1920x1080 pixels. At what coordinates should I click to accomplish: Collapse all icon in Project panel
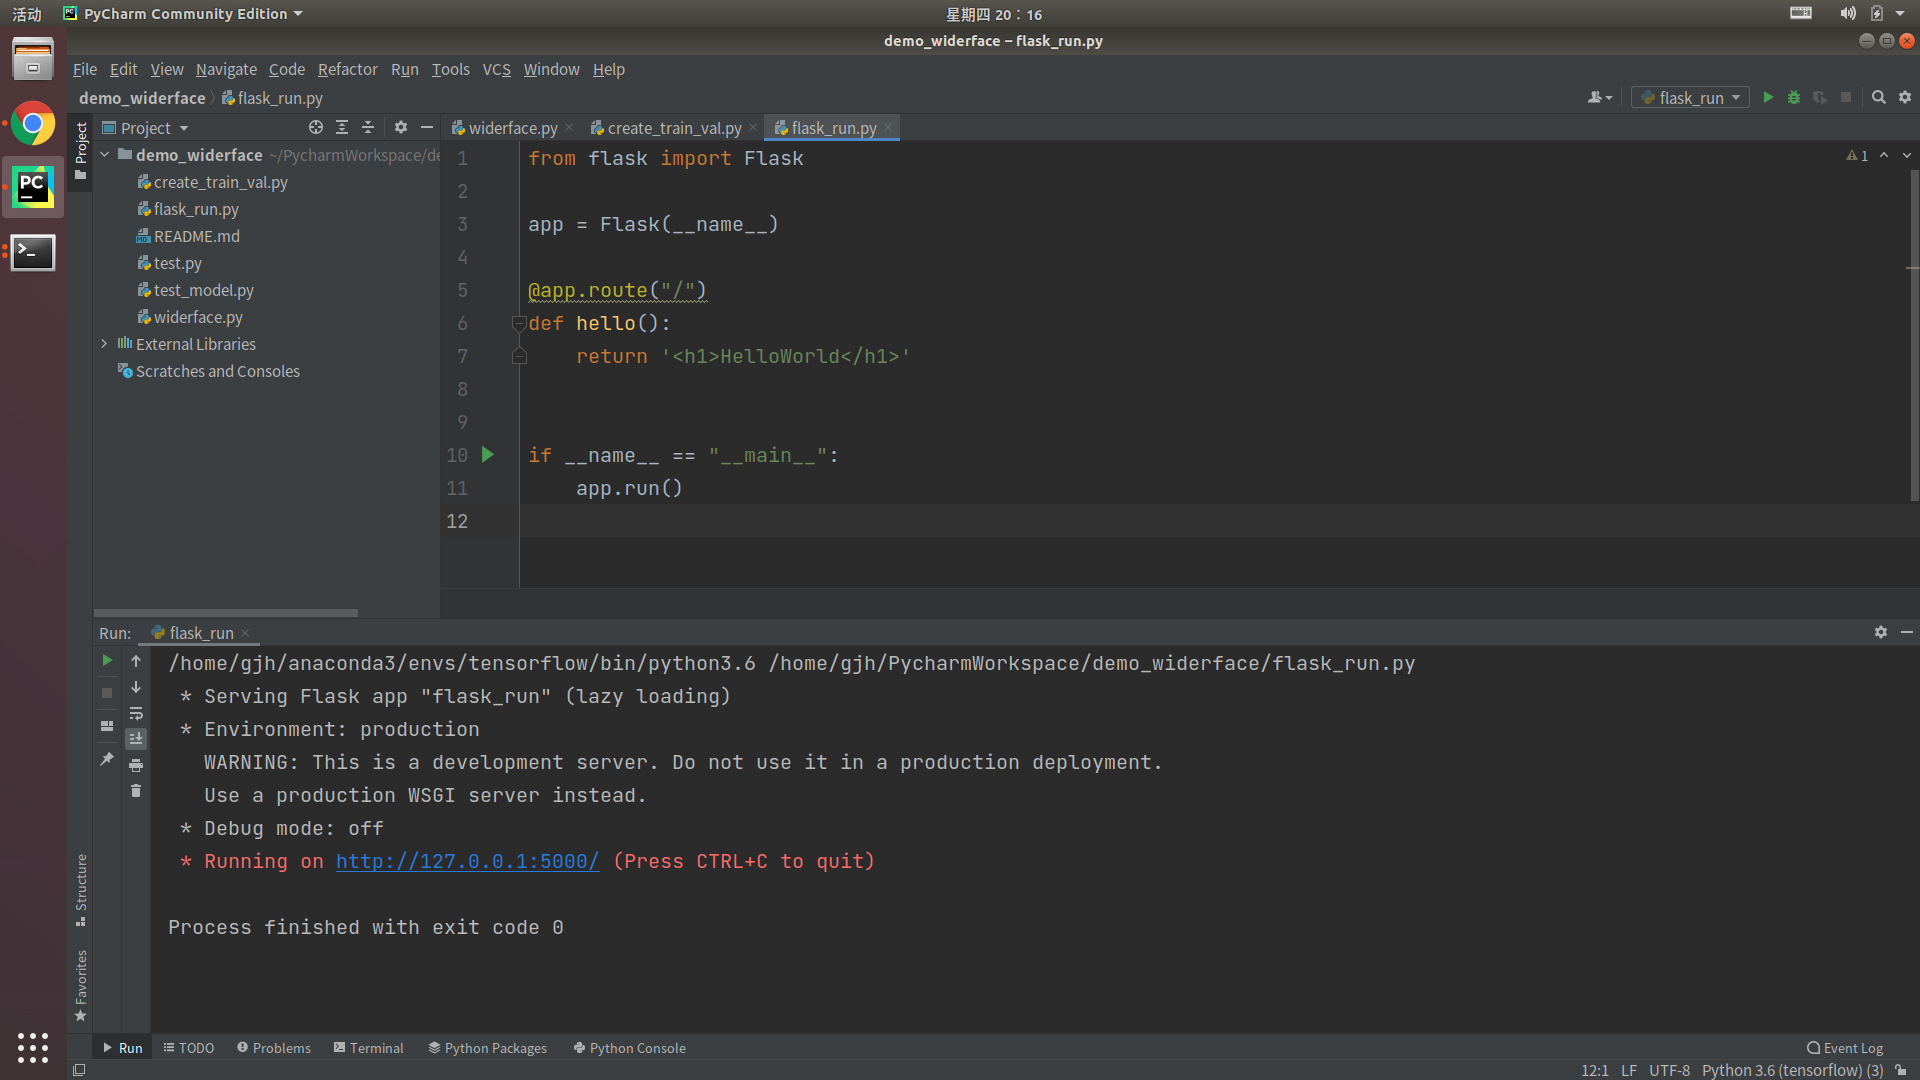(368, 127)
